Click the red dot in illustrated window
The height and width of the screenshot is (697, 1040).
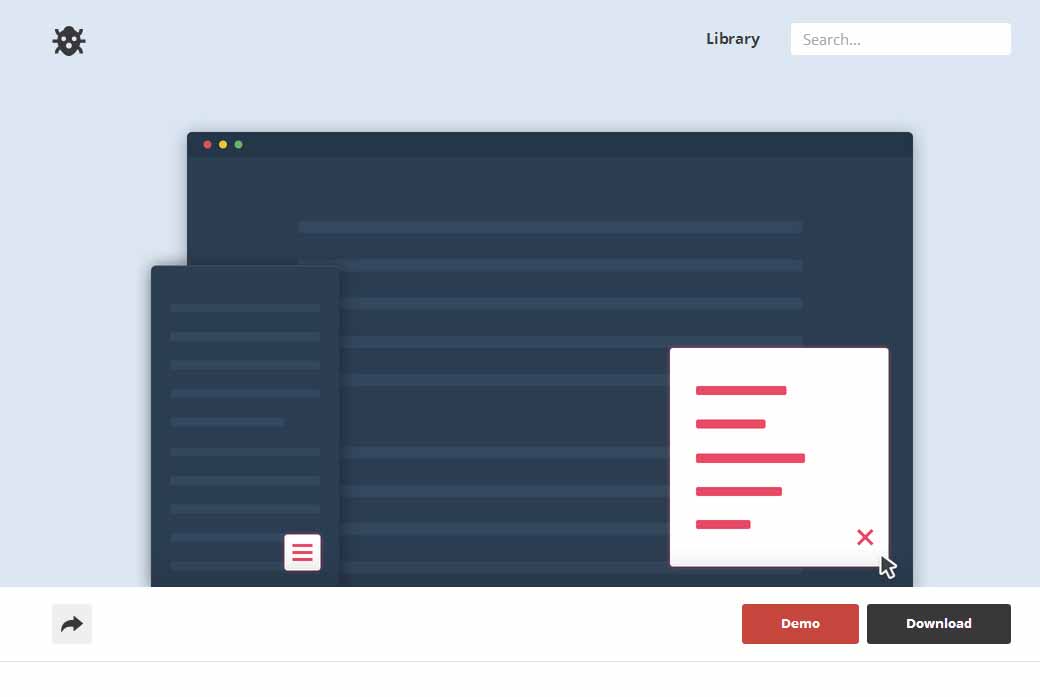tap(208, 145)
